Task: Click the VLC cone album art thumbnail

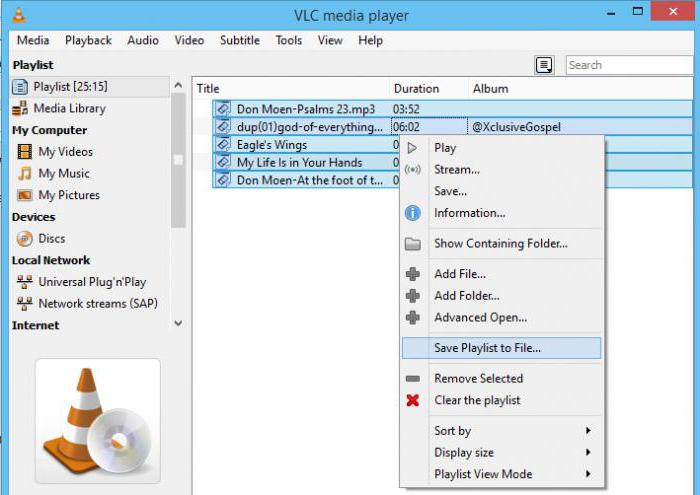Action: (x=98, y=420)
